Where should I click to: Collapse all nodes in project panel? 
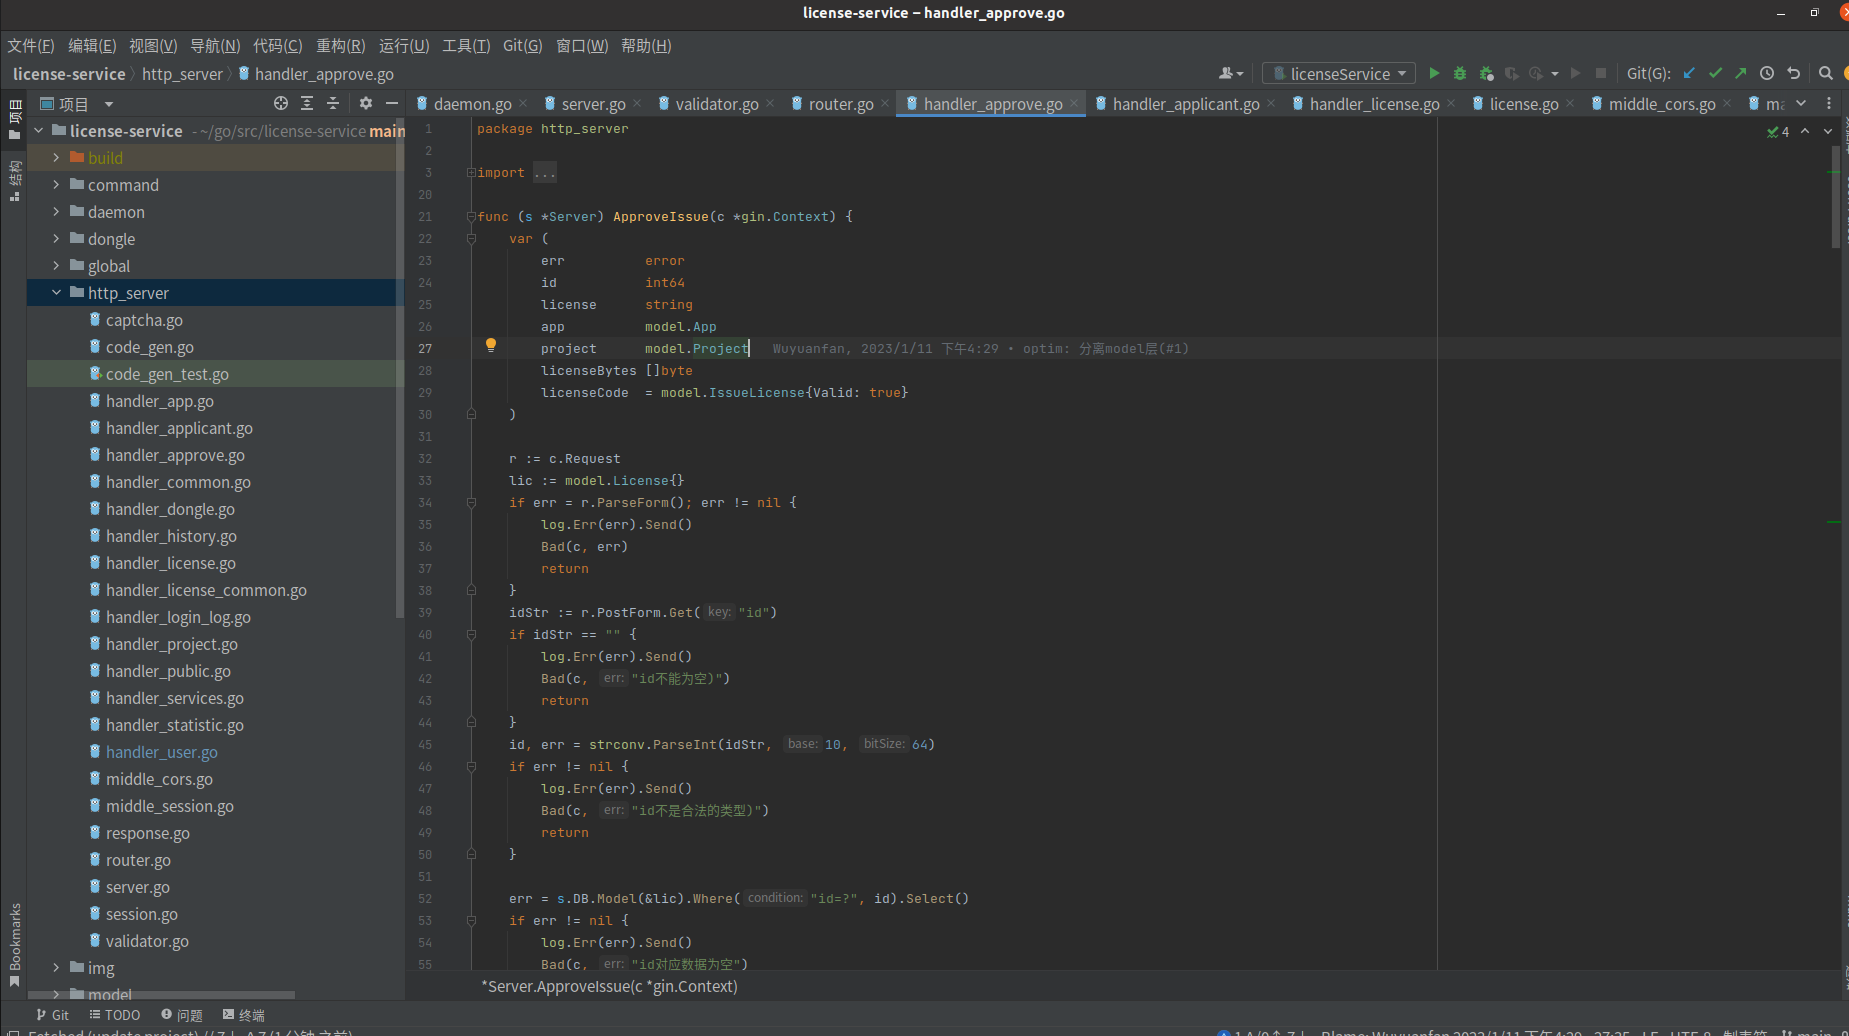click(333, 103)
